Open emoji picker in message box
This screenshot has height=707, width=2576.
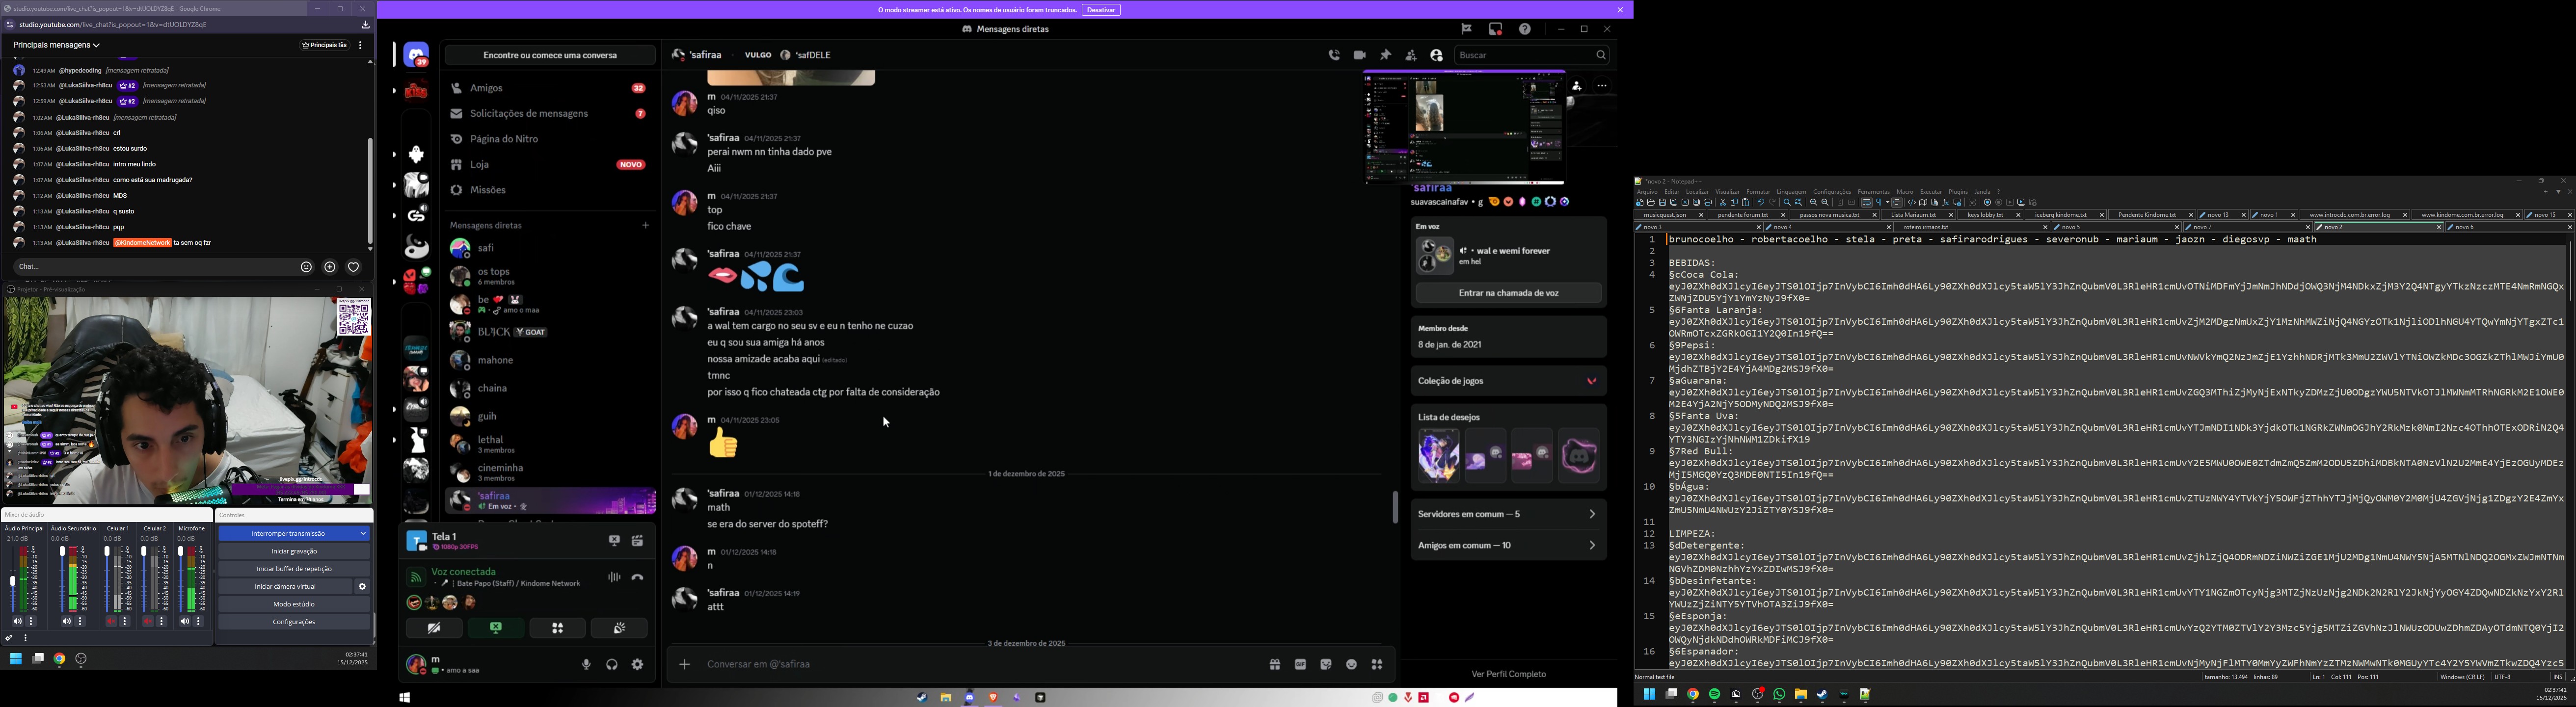click(1351, 665)
